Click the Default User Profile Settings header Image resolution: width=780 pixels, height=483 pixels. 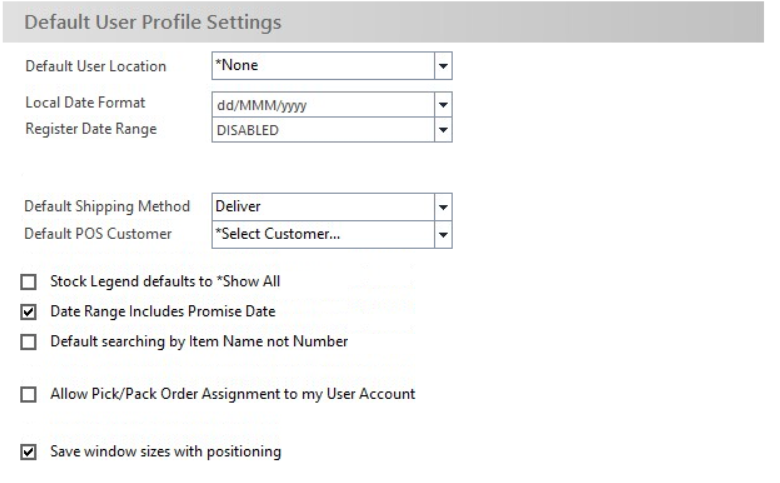153,22
